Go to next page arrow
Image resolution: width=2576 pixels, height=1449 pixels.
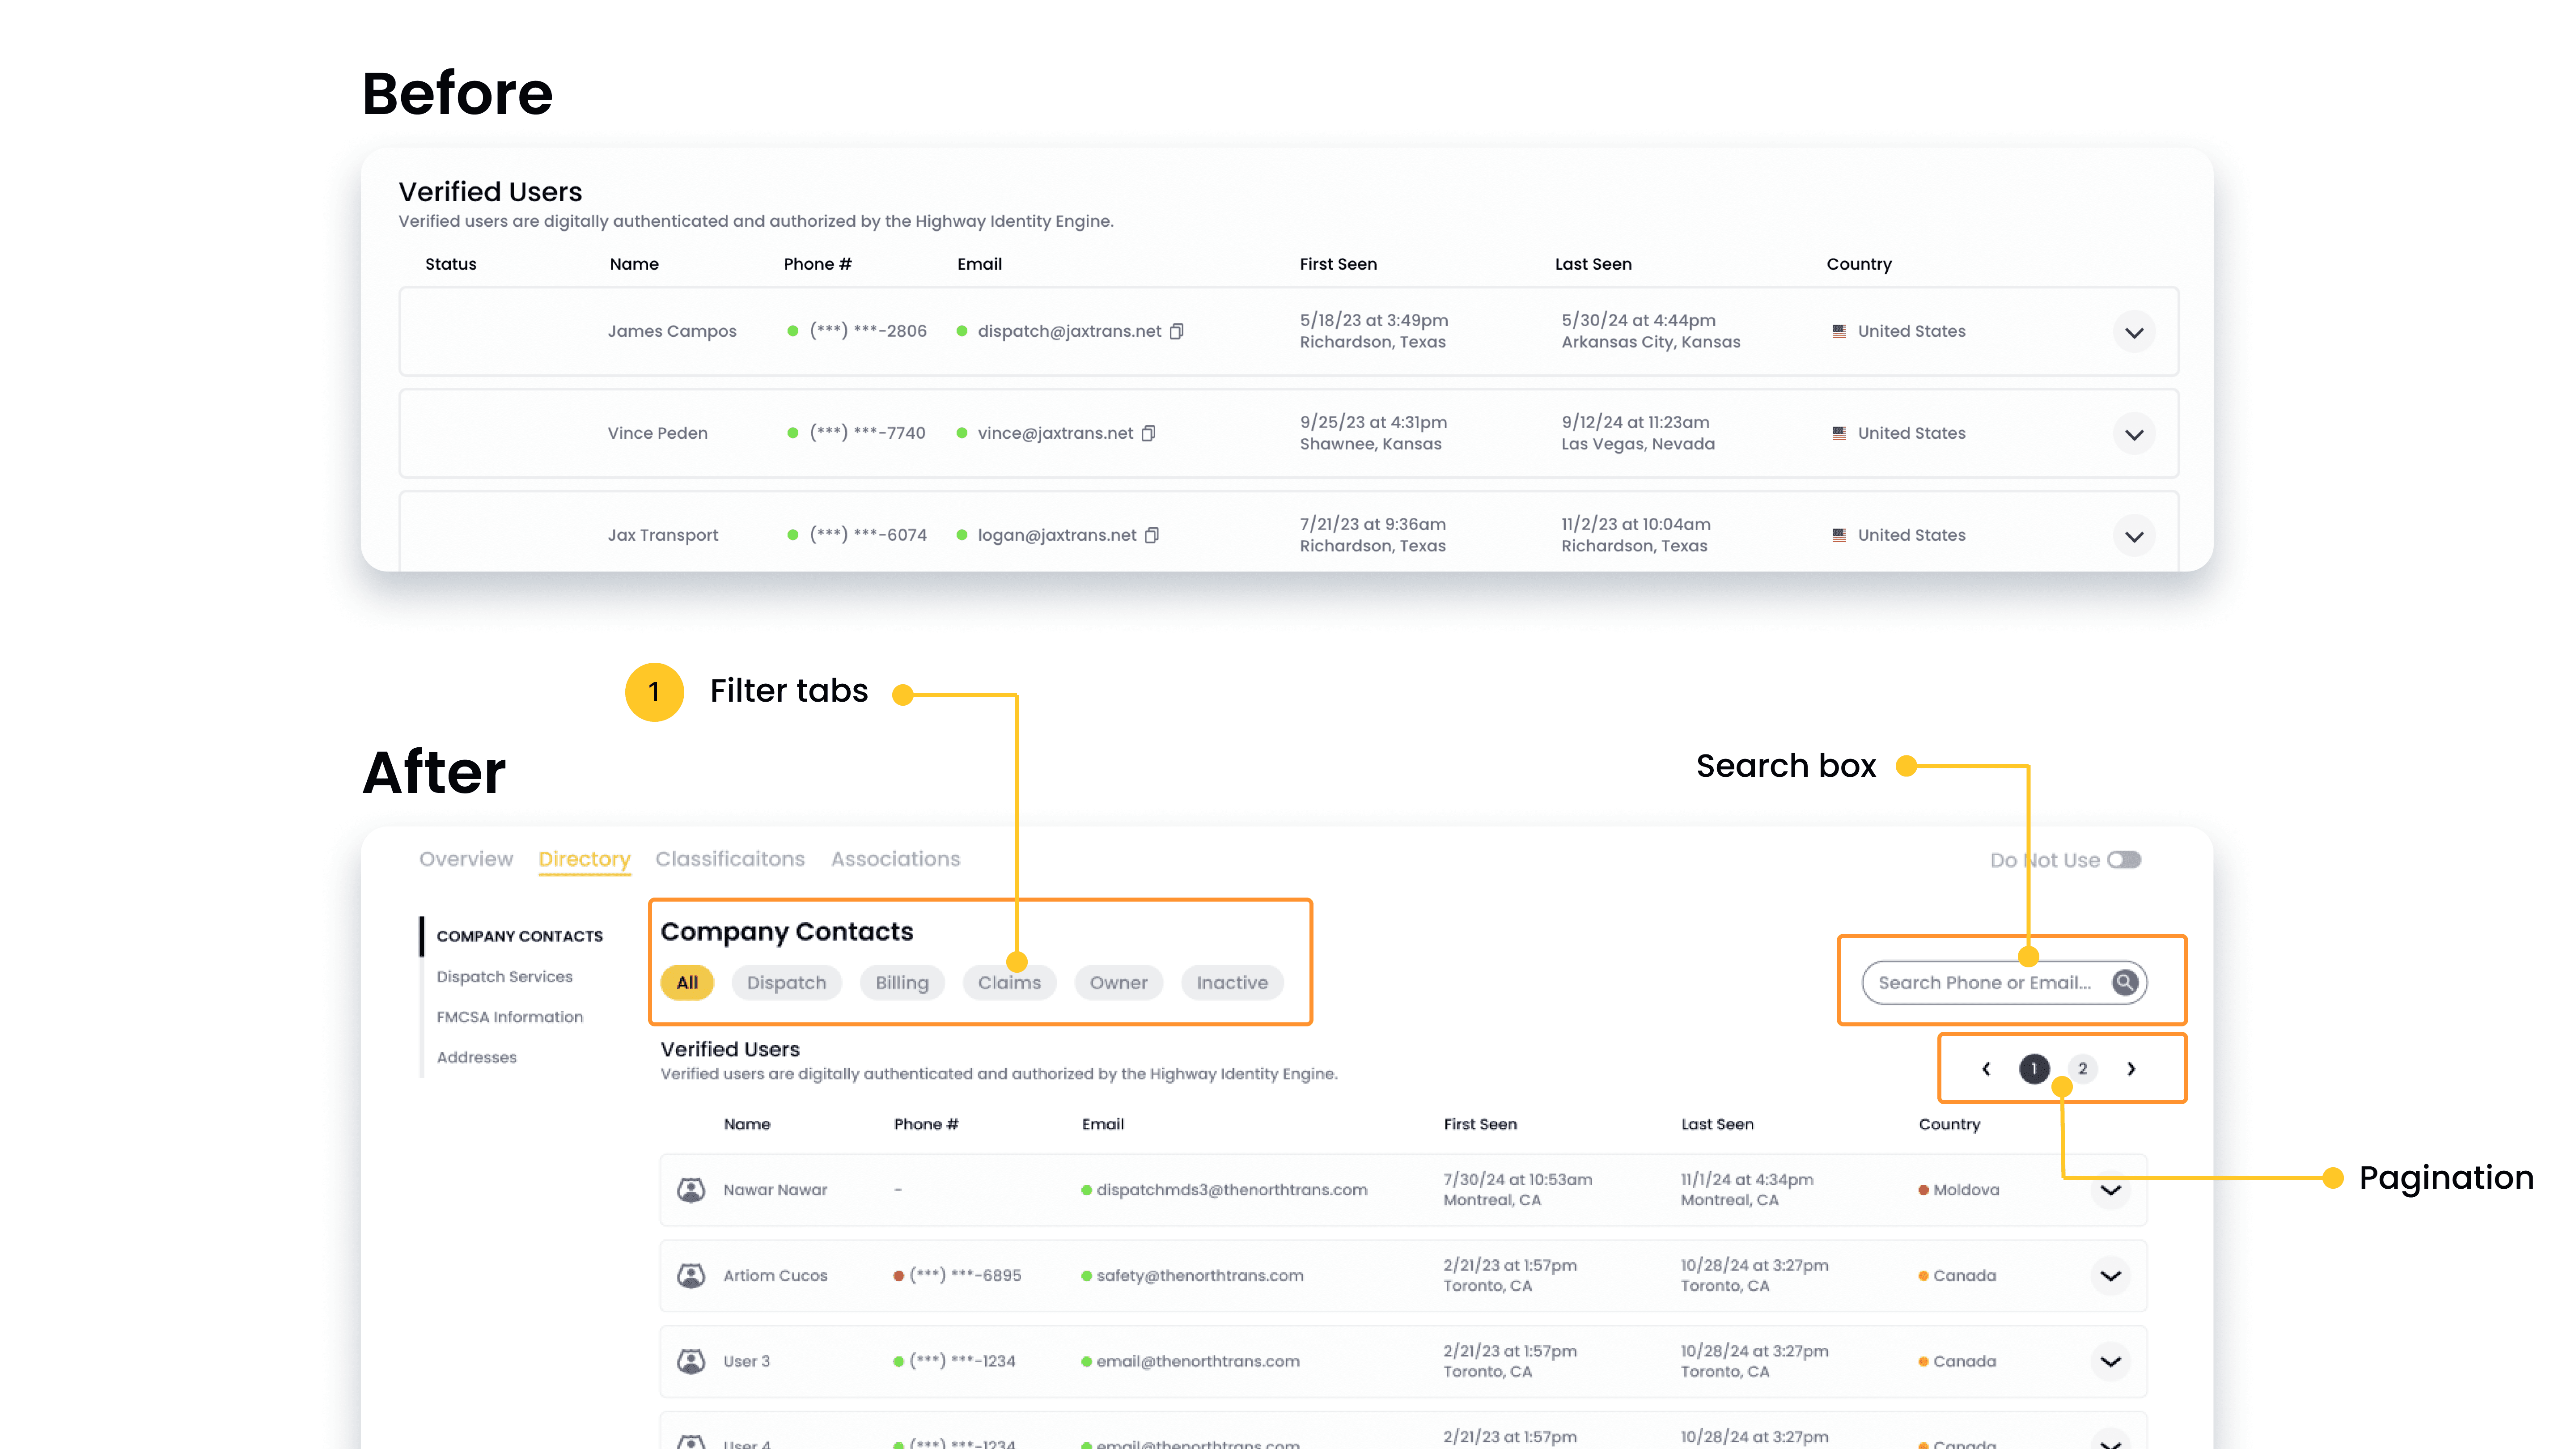click(x=2132, y=1069)
